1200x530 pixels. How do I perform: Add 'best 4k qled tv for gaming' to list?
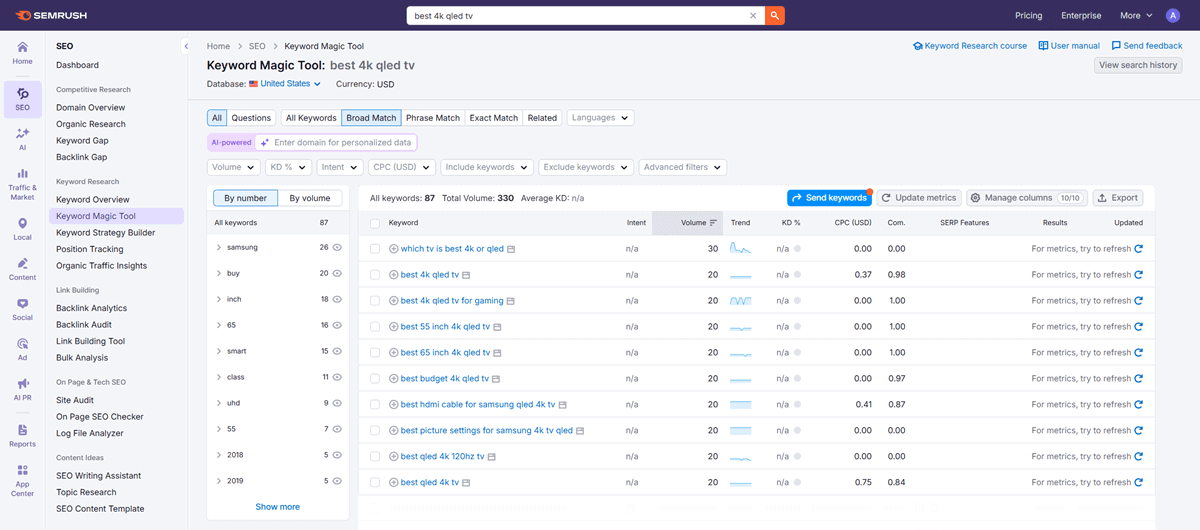coord(394,301)
